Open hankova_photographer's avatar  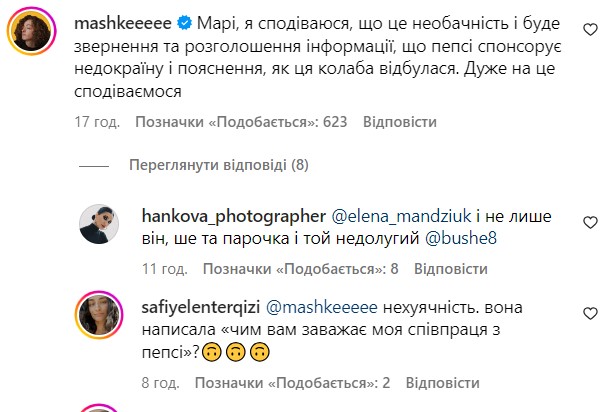click(99, 223)
